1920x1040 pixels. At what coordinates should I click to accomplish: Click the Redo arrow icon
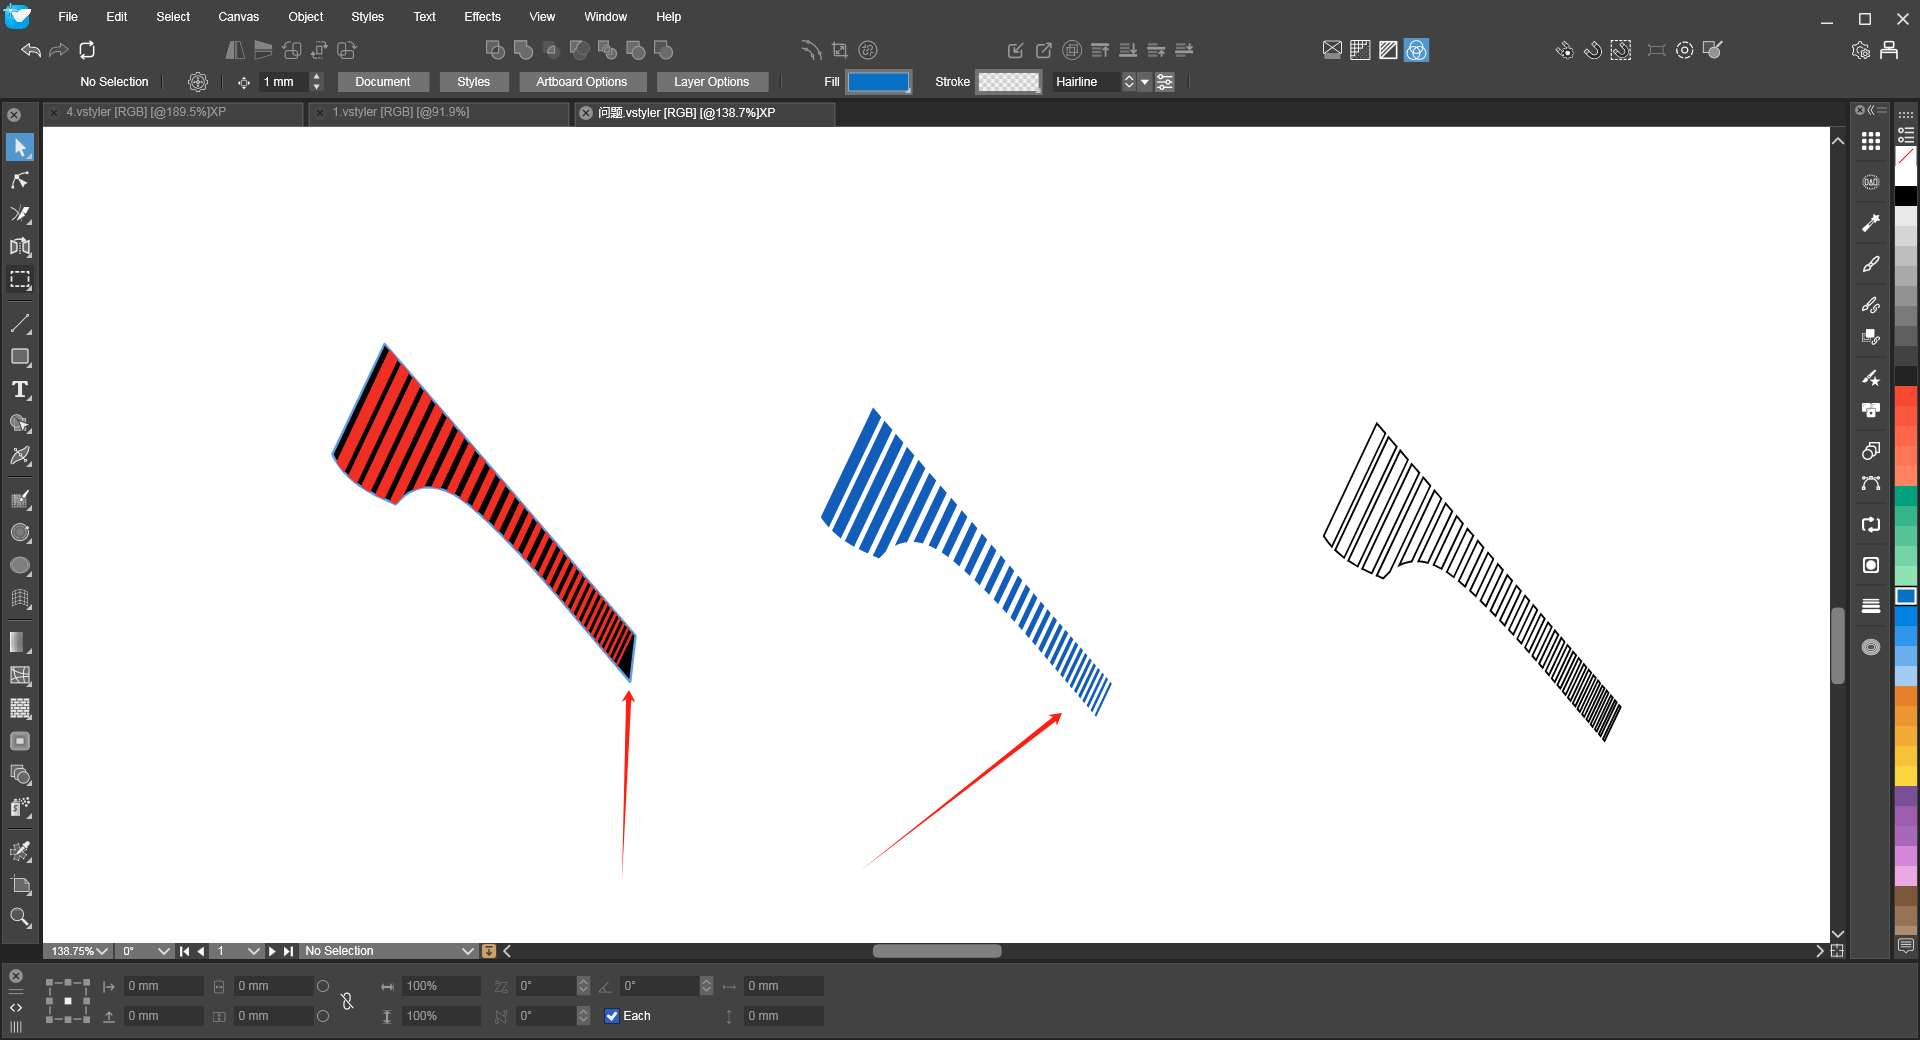pyautogui.click(x=59, y=50)
